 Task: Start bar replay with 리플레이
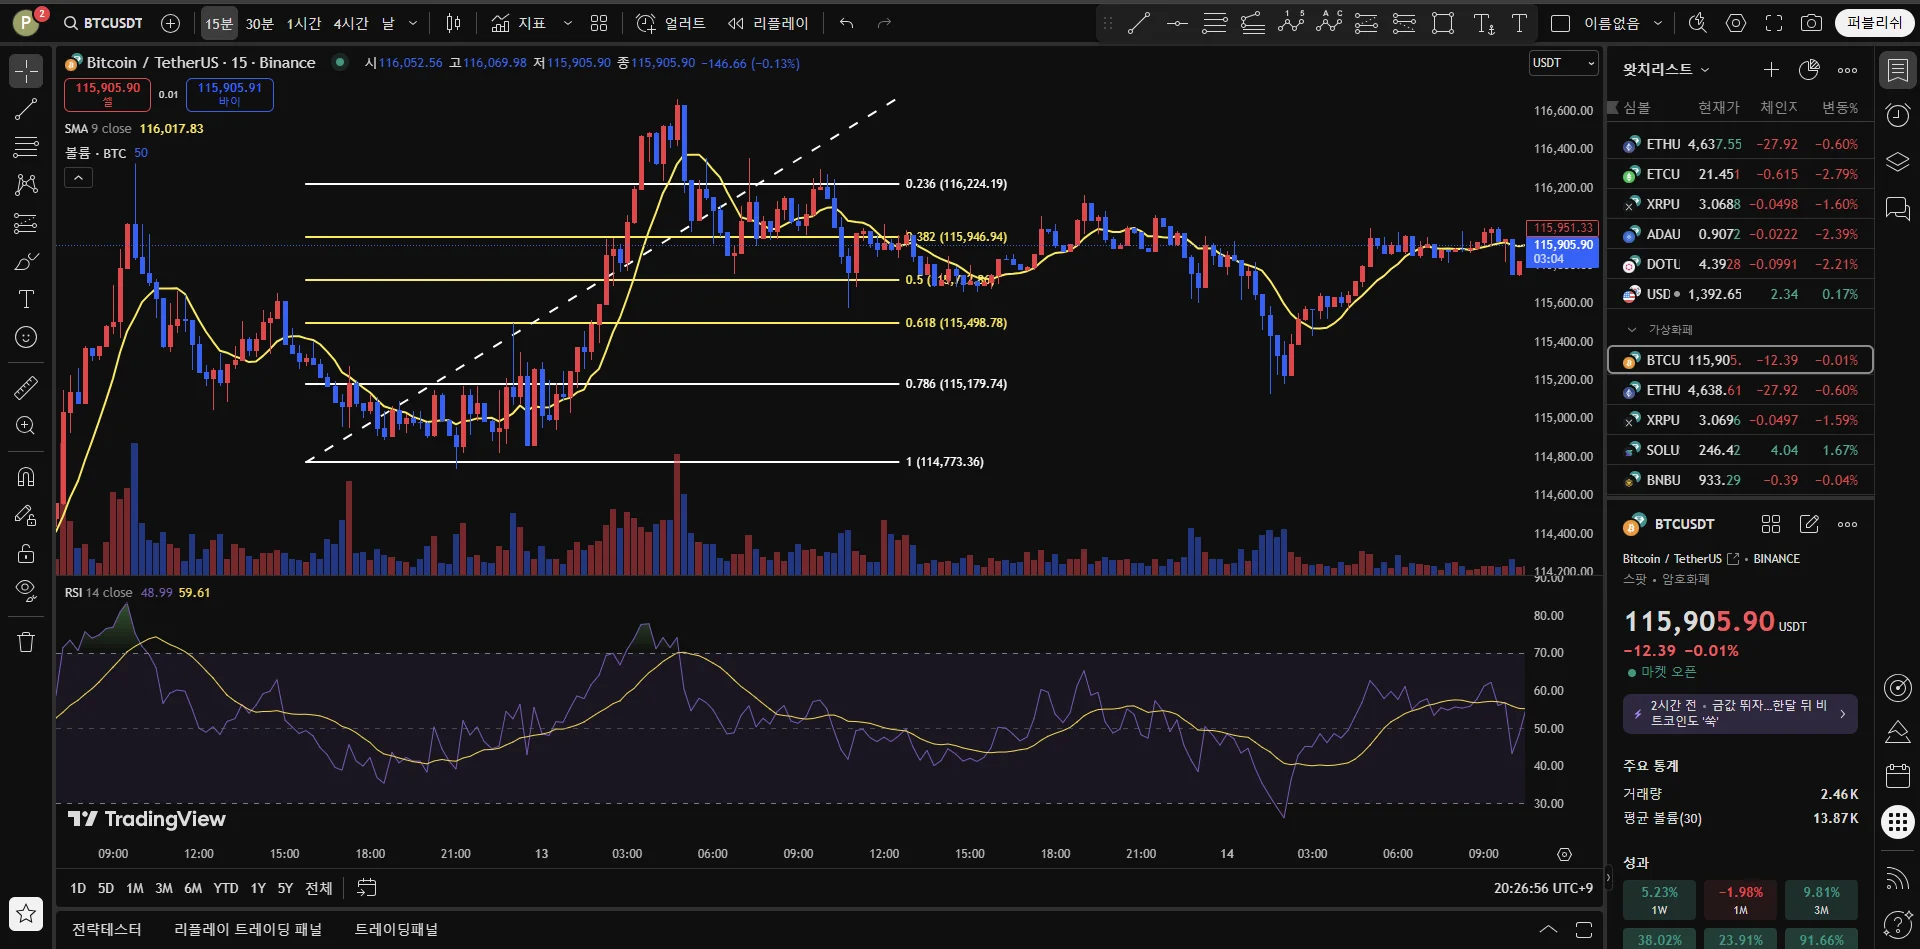click(x=768, y=23)
